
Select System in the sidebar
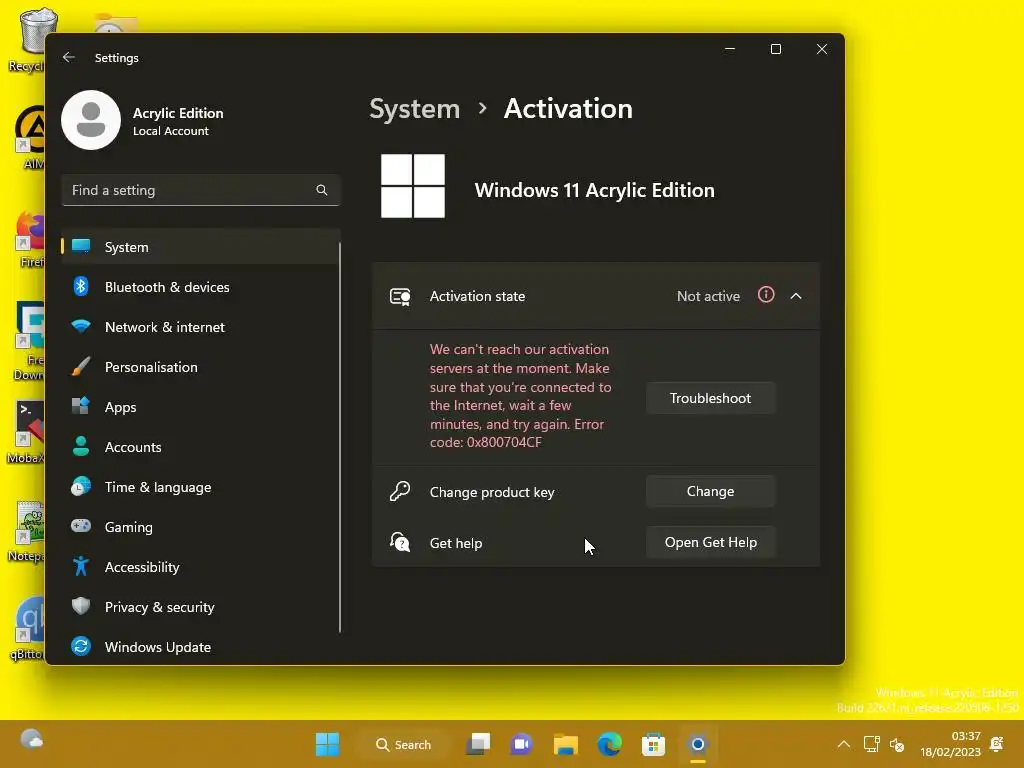coord(200,247)
